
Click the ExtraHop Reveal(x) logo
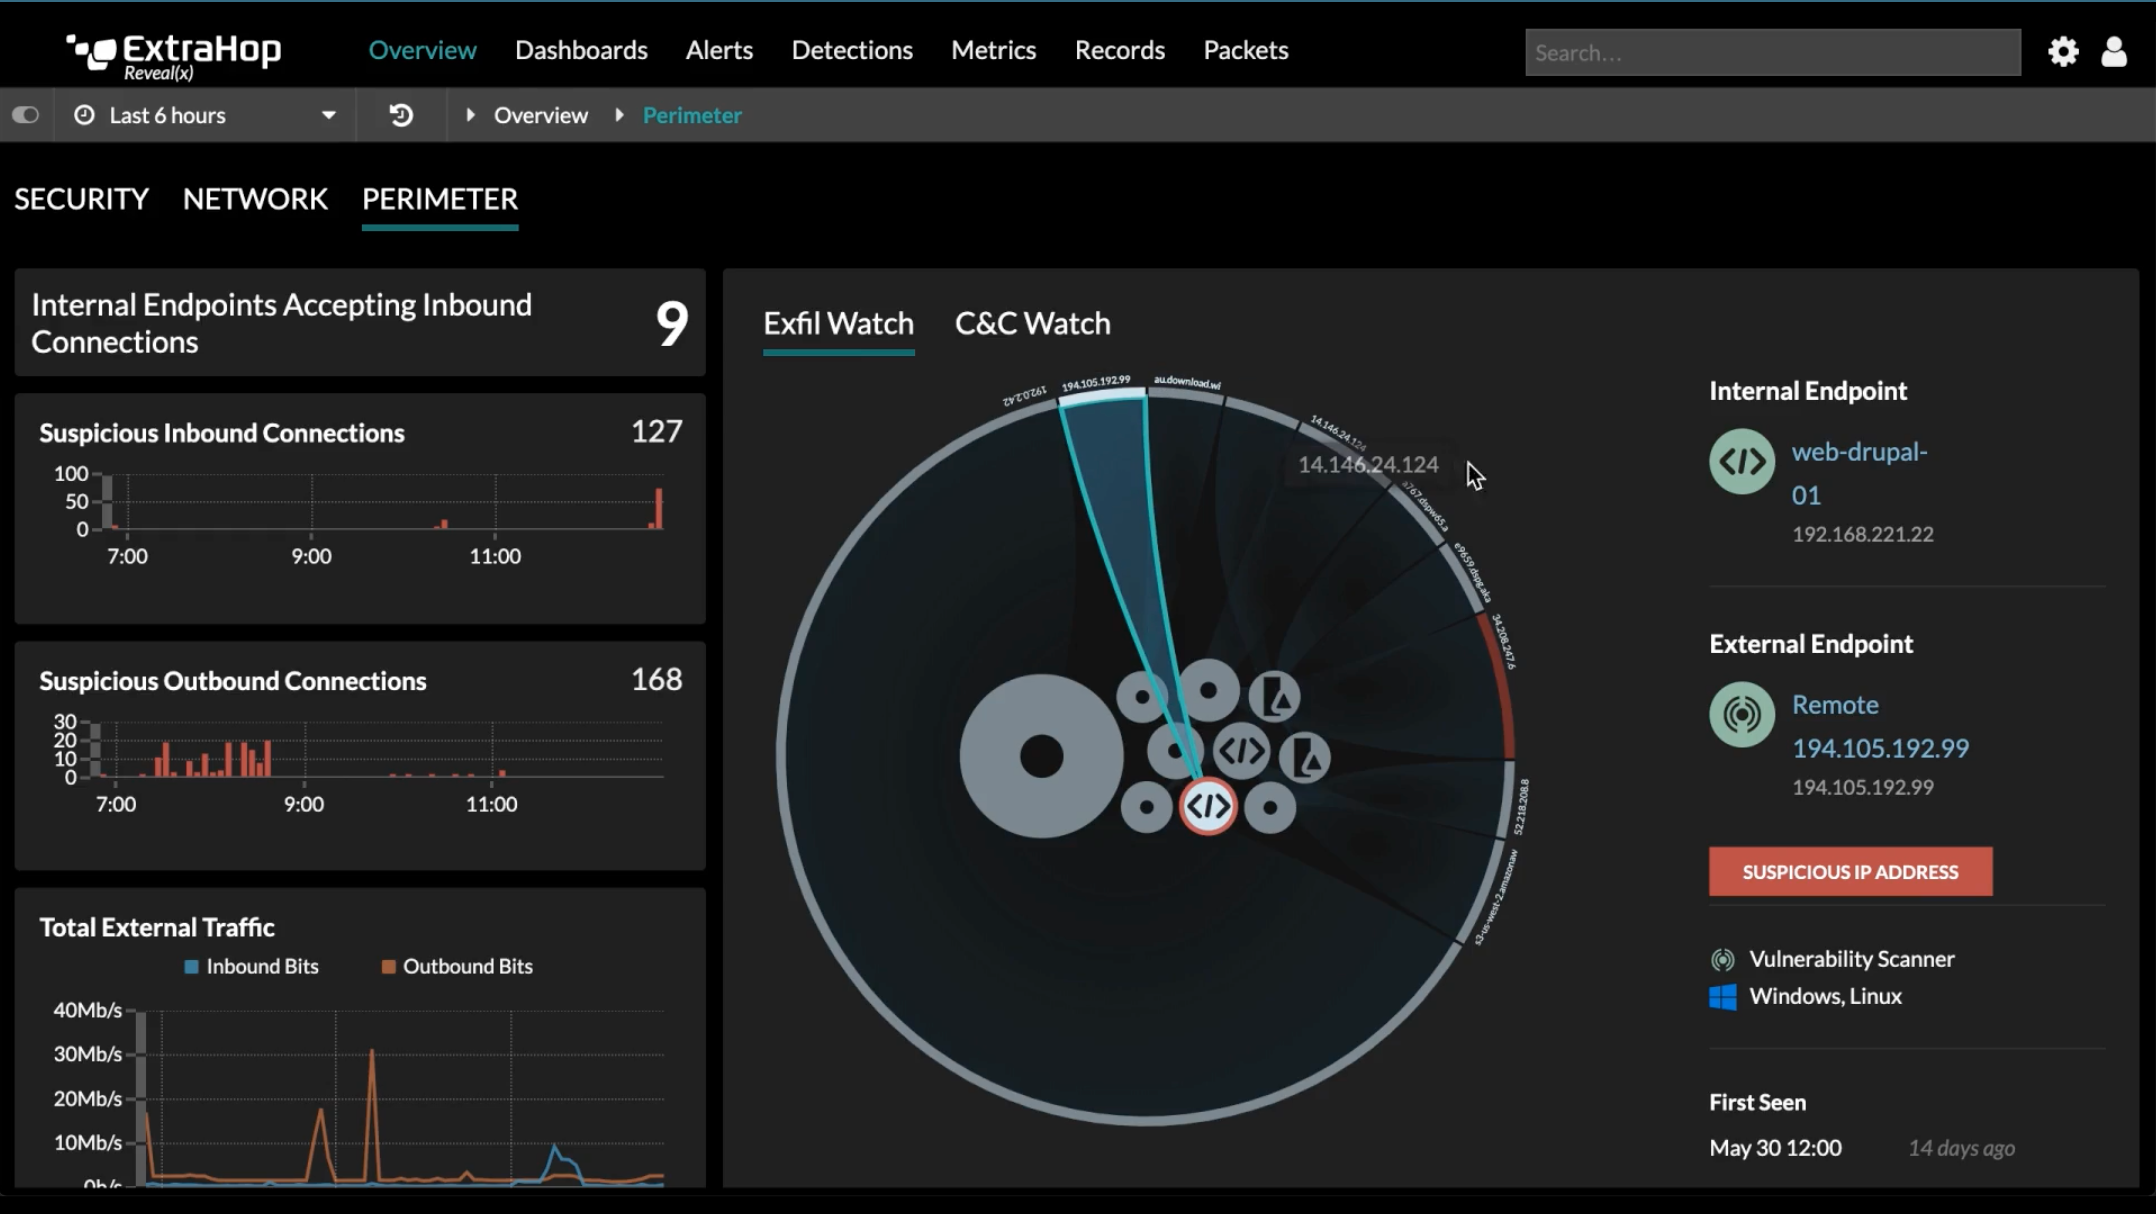[174, 54]
